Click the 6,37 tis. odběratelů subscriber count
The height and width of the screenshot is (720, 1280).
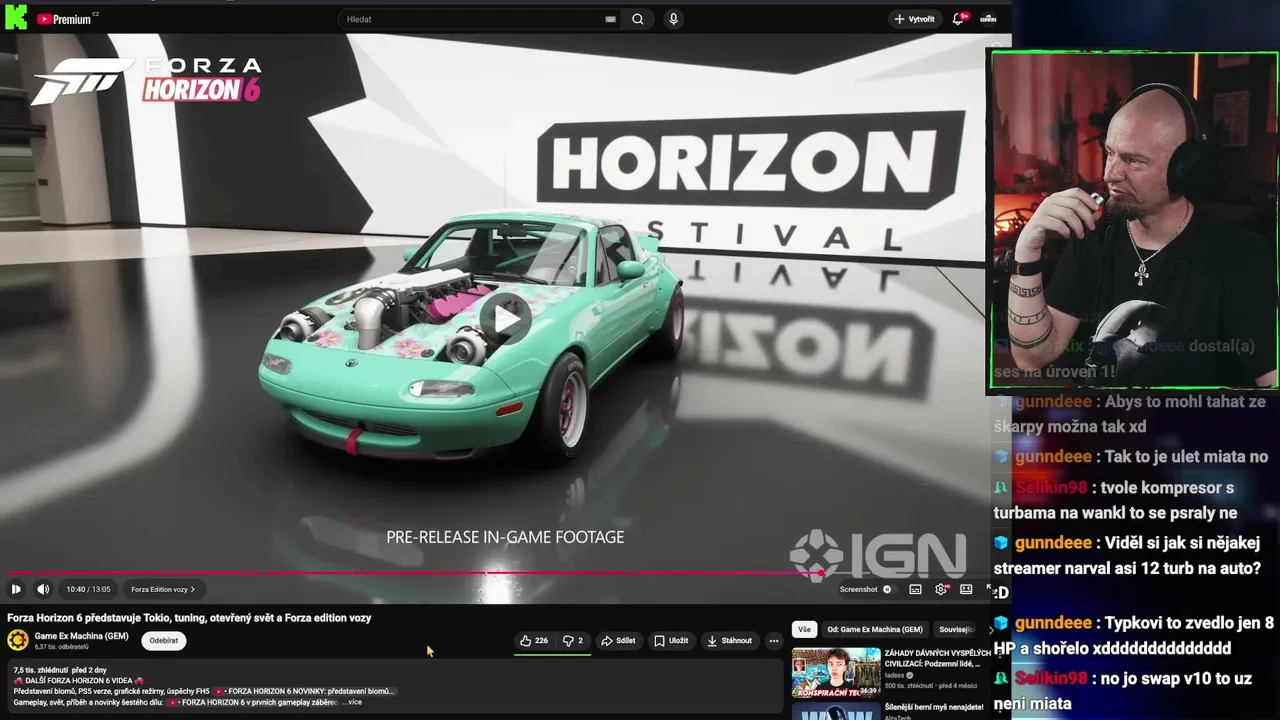[x=62, y=647]
